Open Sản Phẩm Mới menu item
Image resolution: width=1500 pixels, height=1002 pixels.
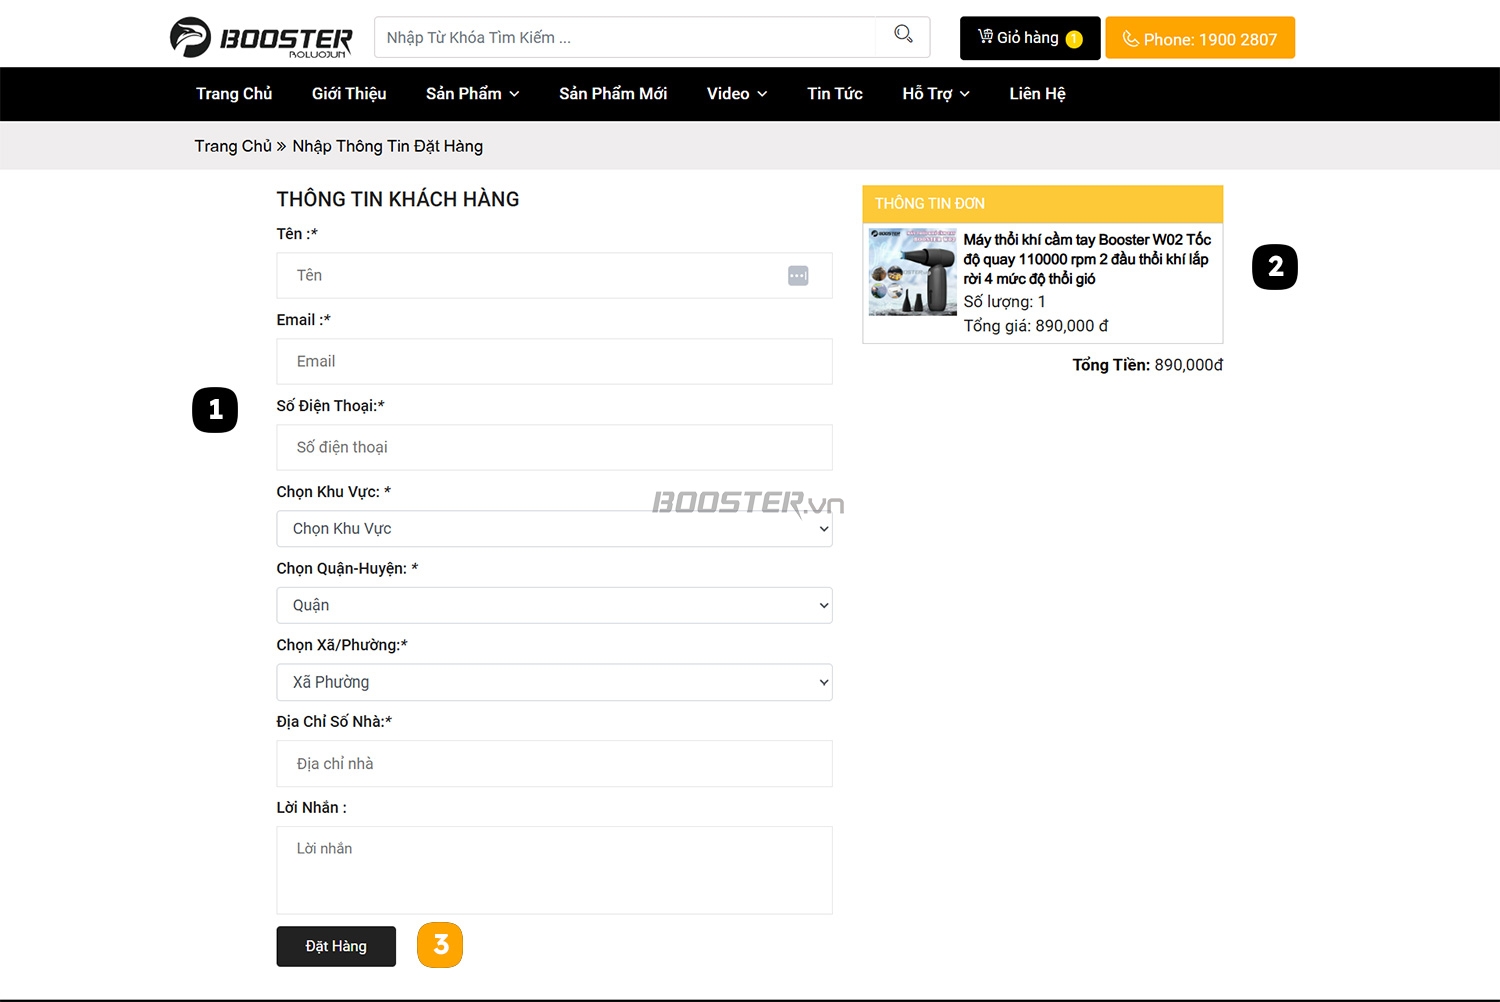613,94
